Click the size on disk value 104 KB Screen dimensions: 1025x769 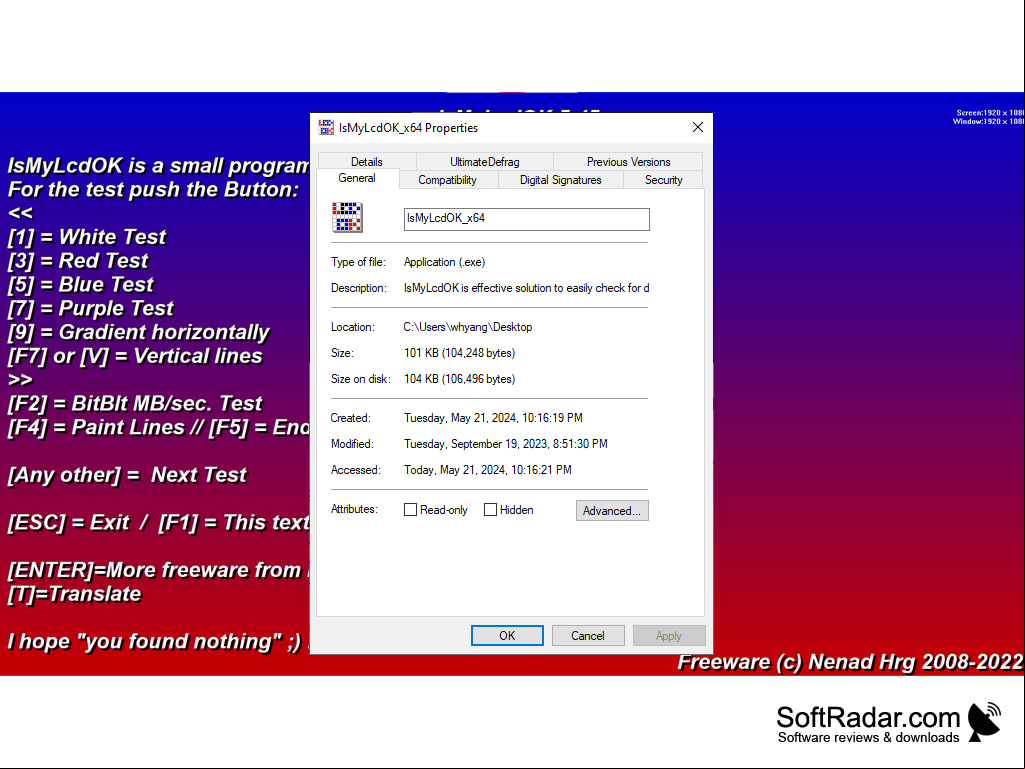tap(460, 379)
